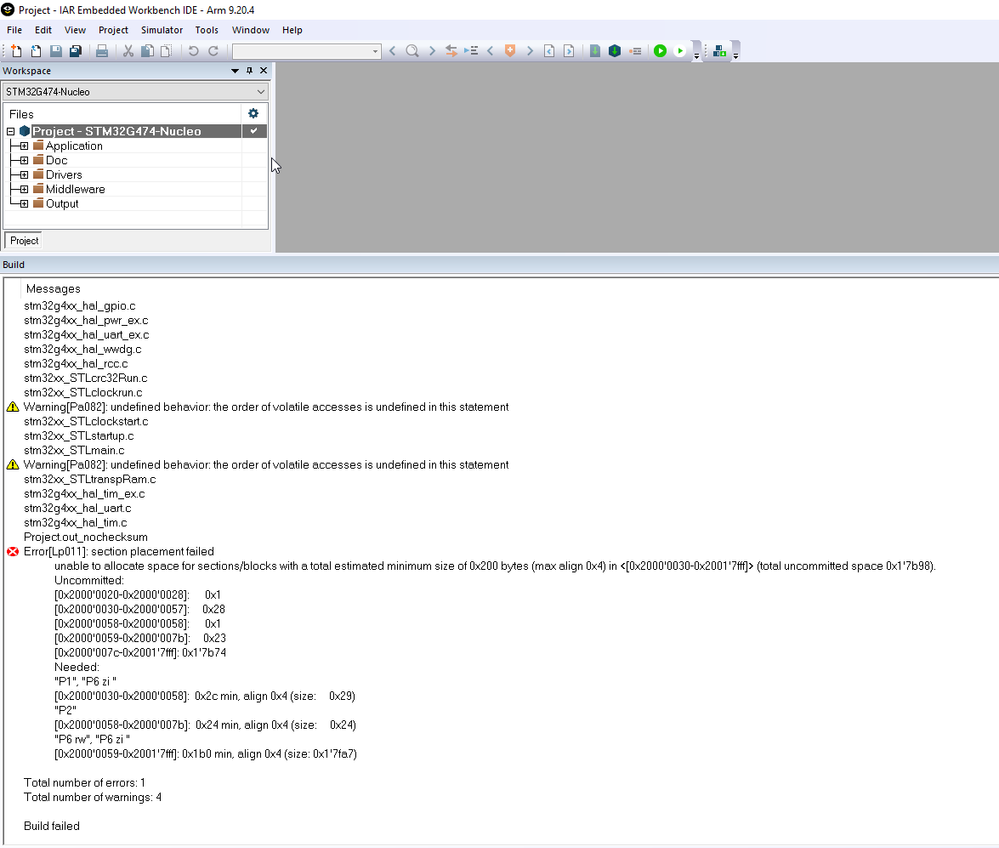Create a new document via toolbar

tap(17, 51)
